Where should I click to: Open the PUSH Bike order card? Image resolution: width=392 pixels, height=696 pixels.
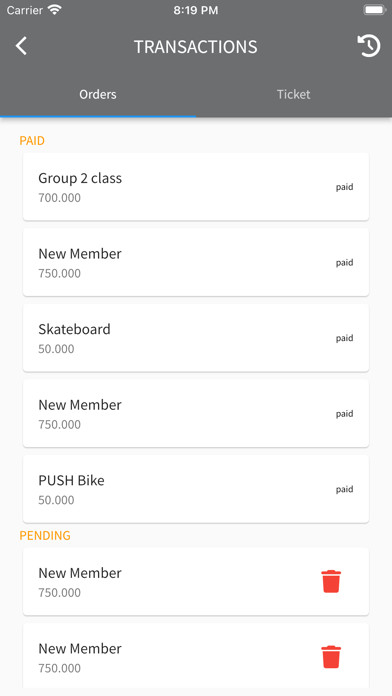196,488
